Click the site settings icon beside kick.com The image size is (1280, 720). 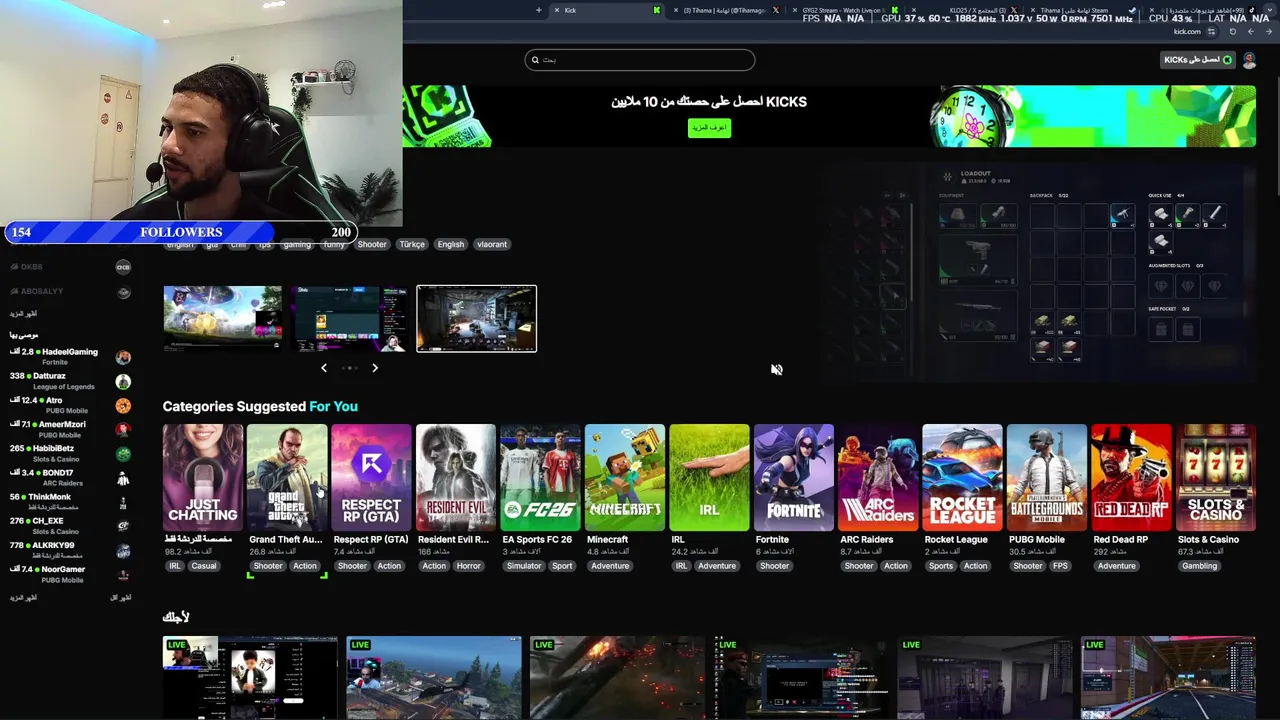[1211, 31]
